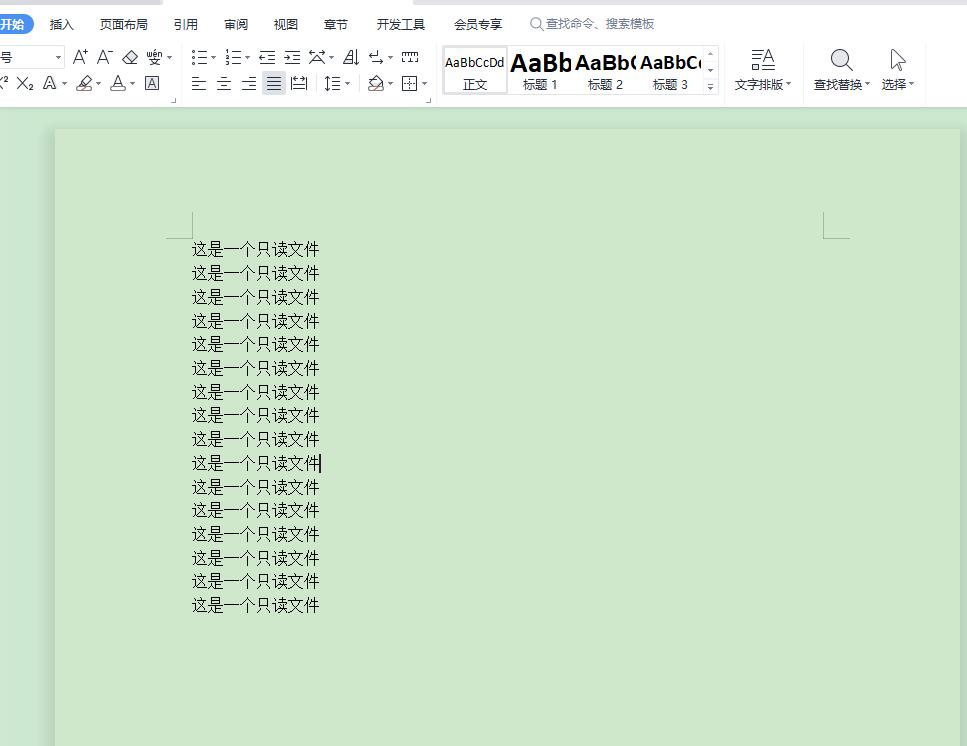This screenshot has height=746, width=967.
Task: Click the line spacing icon
Action: coord(332,83)
